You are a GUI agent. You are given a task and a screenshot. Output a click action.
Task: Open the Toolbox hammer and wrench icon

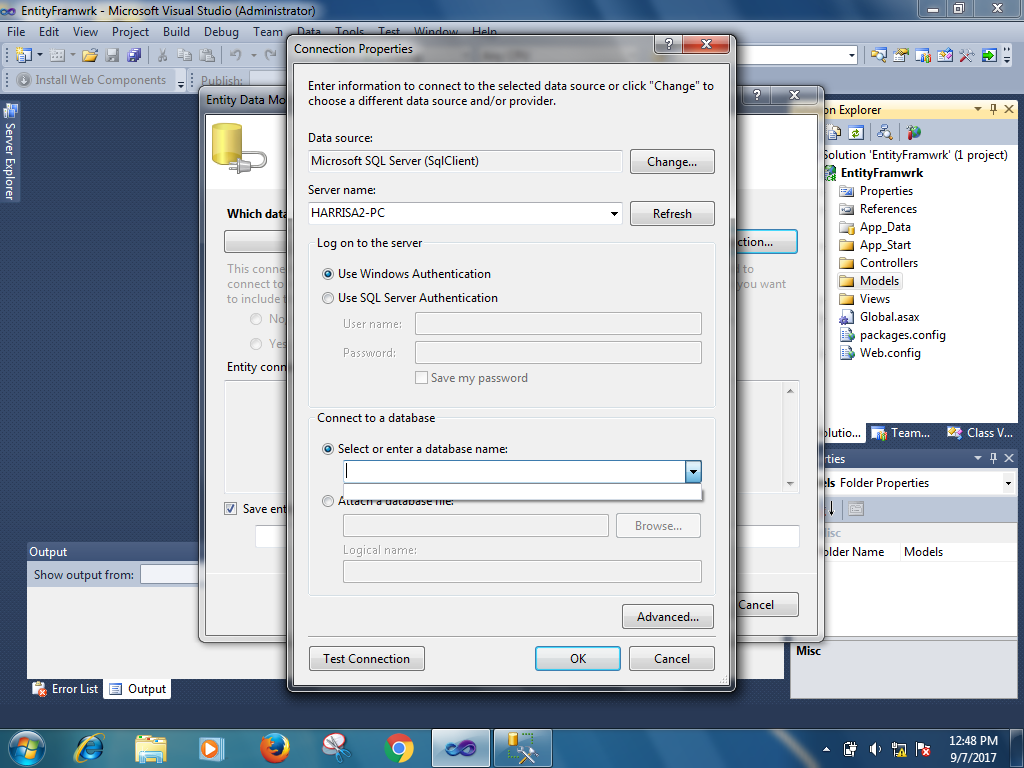coord(967,55)
